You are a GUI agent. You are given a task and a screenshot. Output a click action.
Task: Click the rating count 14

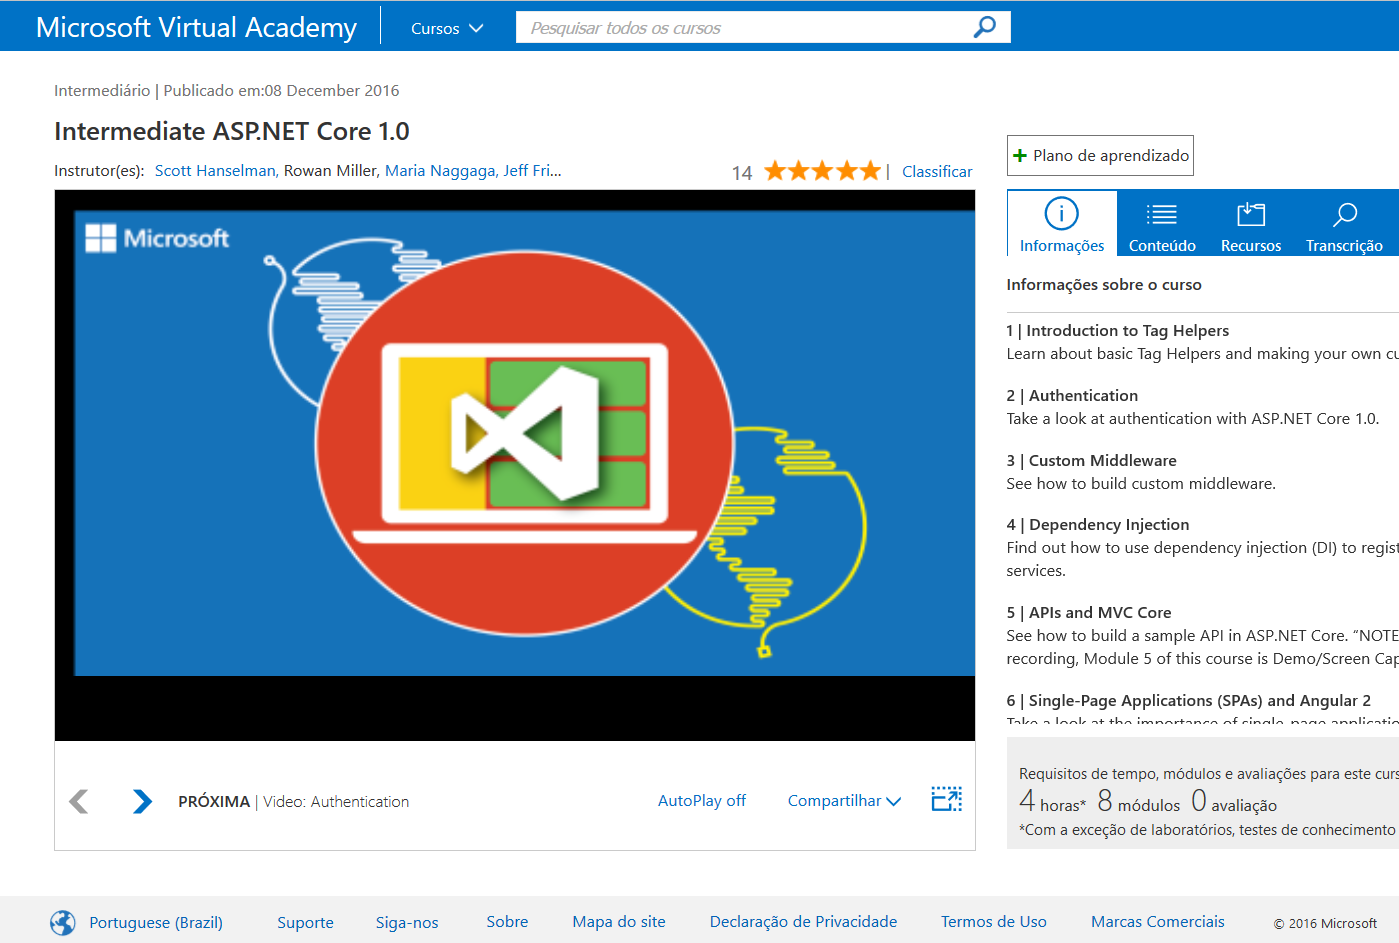[x=742, y=173]
